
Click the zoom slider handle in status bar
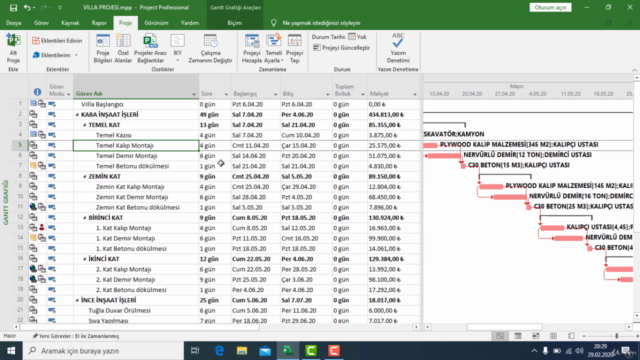point(617,336)
